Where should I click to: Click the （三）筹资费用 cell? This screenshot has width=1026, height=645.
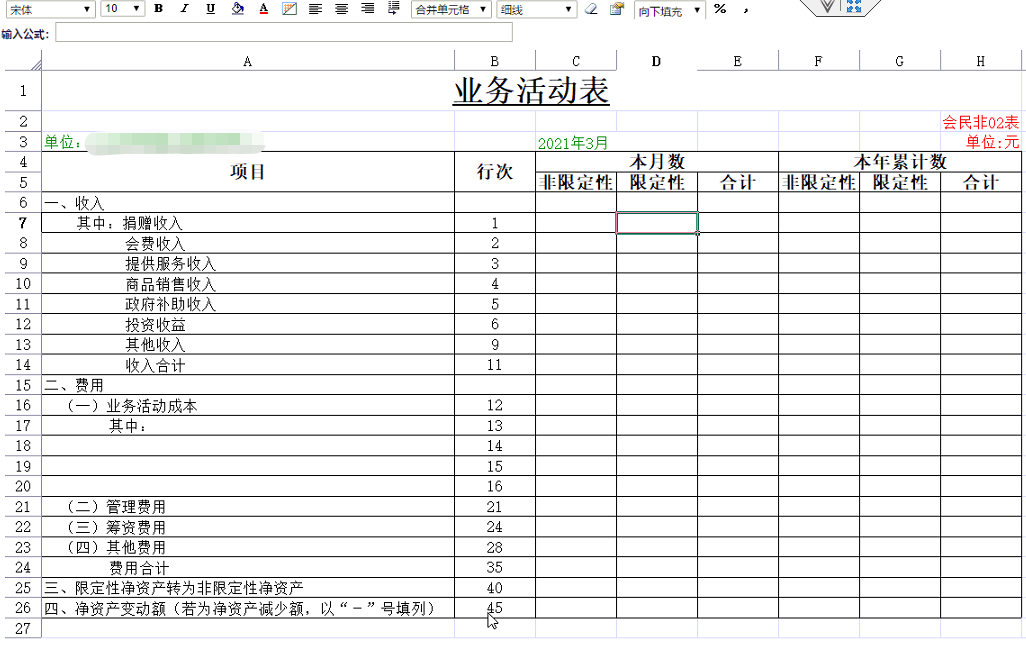click(247, 527)
